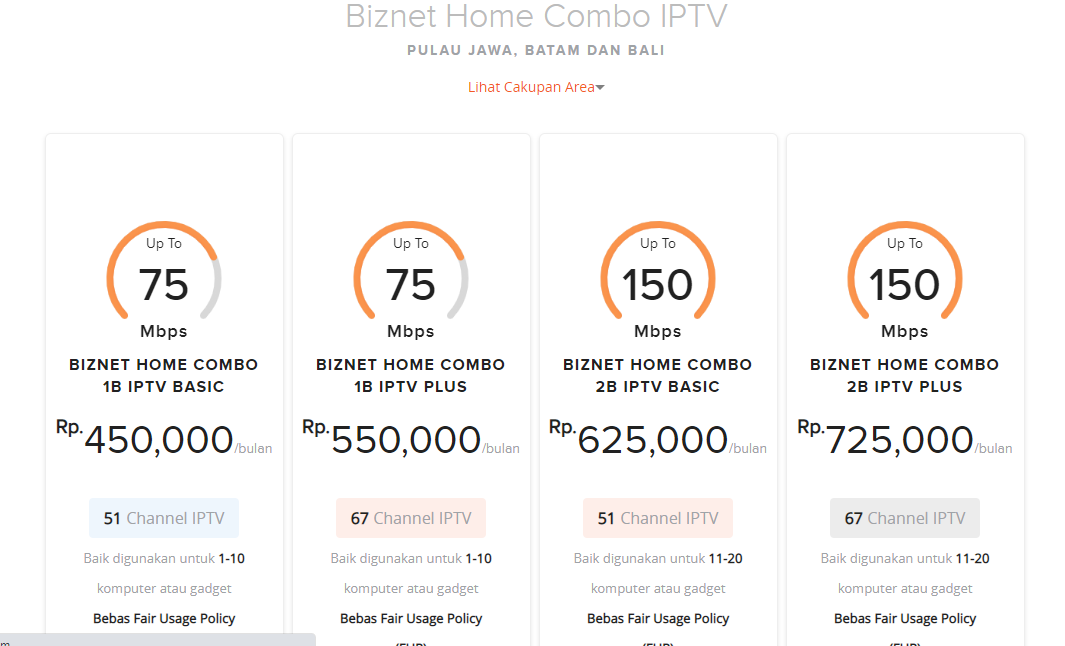Click the Pulau Jawa, Batam dan Bali subtitle

536,50
